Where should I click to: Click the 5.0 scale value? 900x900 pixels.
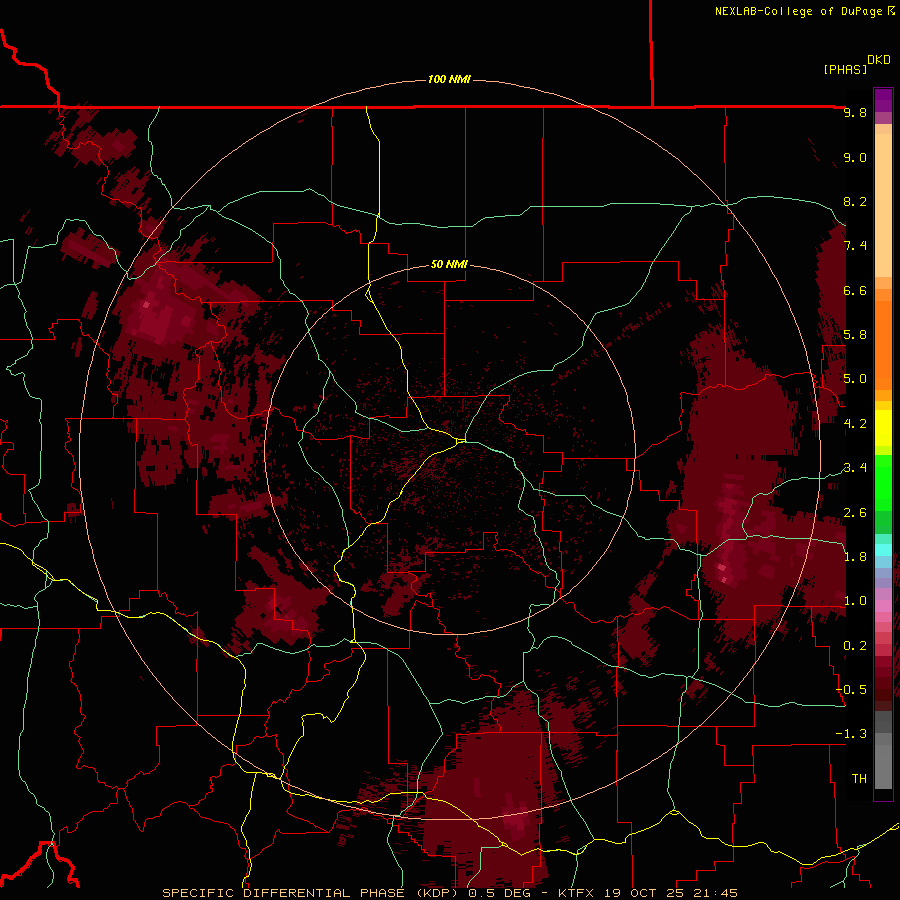pos(855,379)
